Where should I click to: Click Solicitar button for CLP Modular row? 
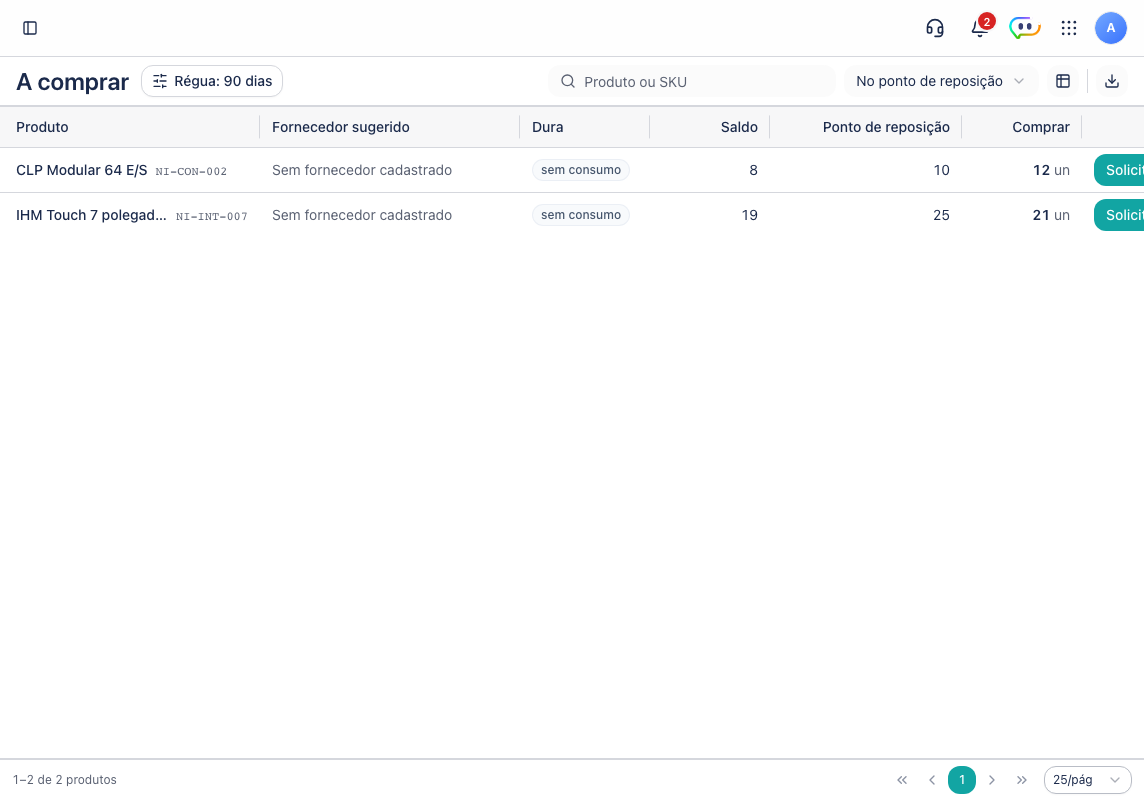pos(1119,170)
